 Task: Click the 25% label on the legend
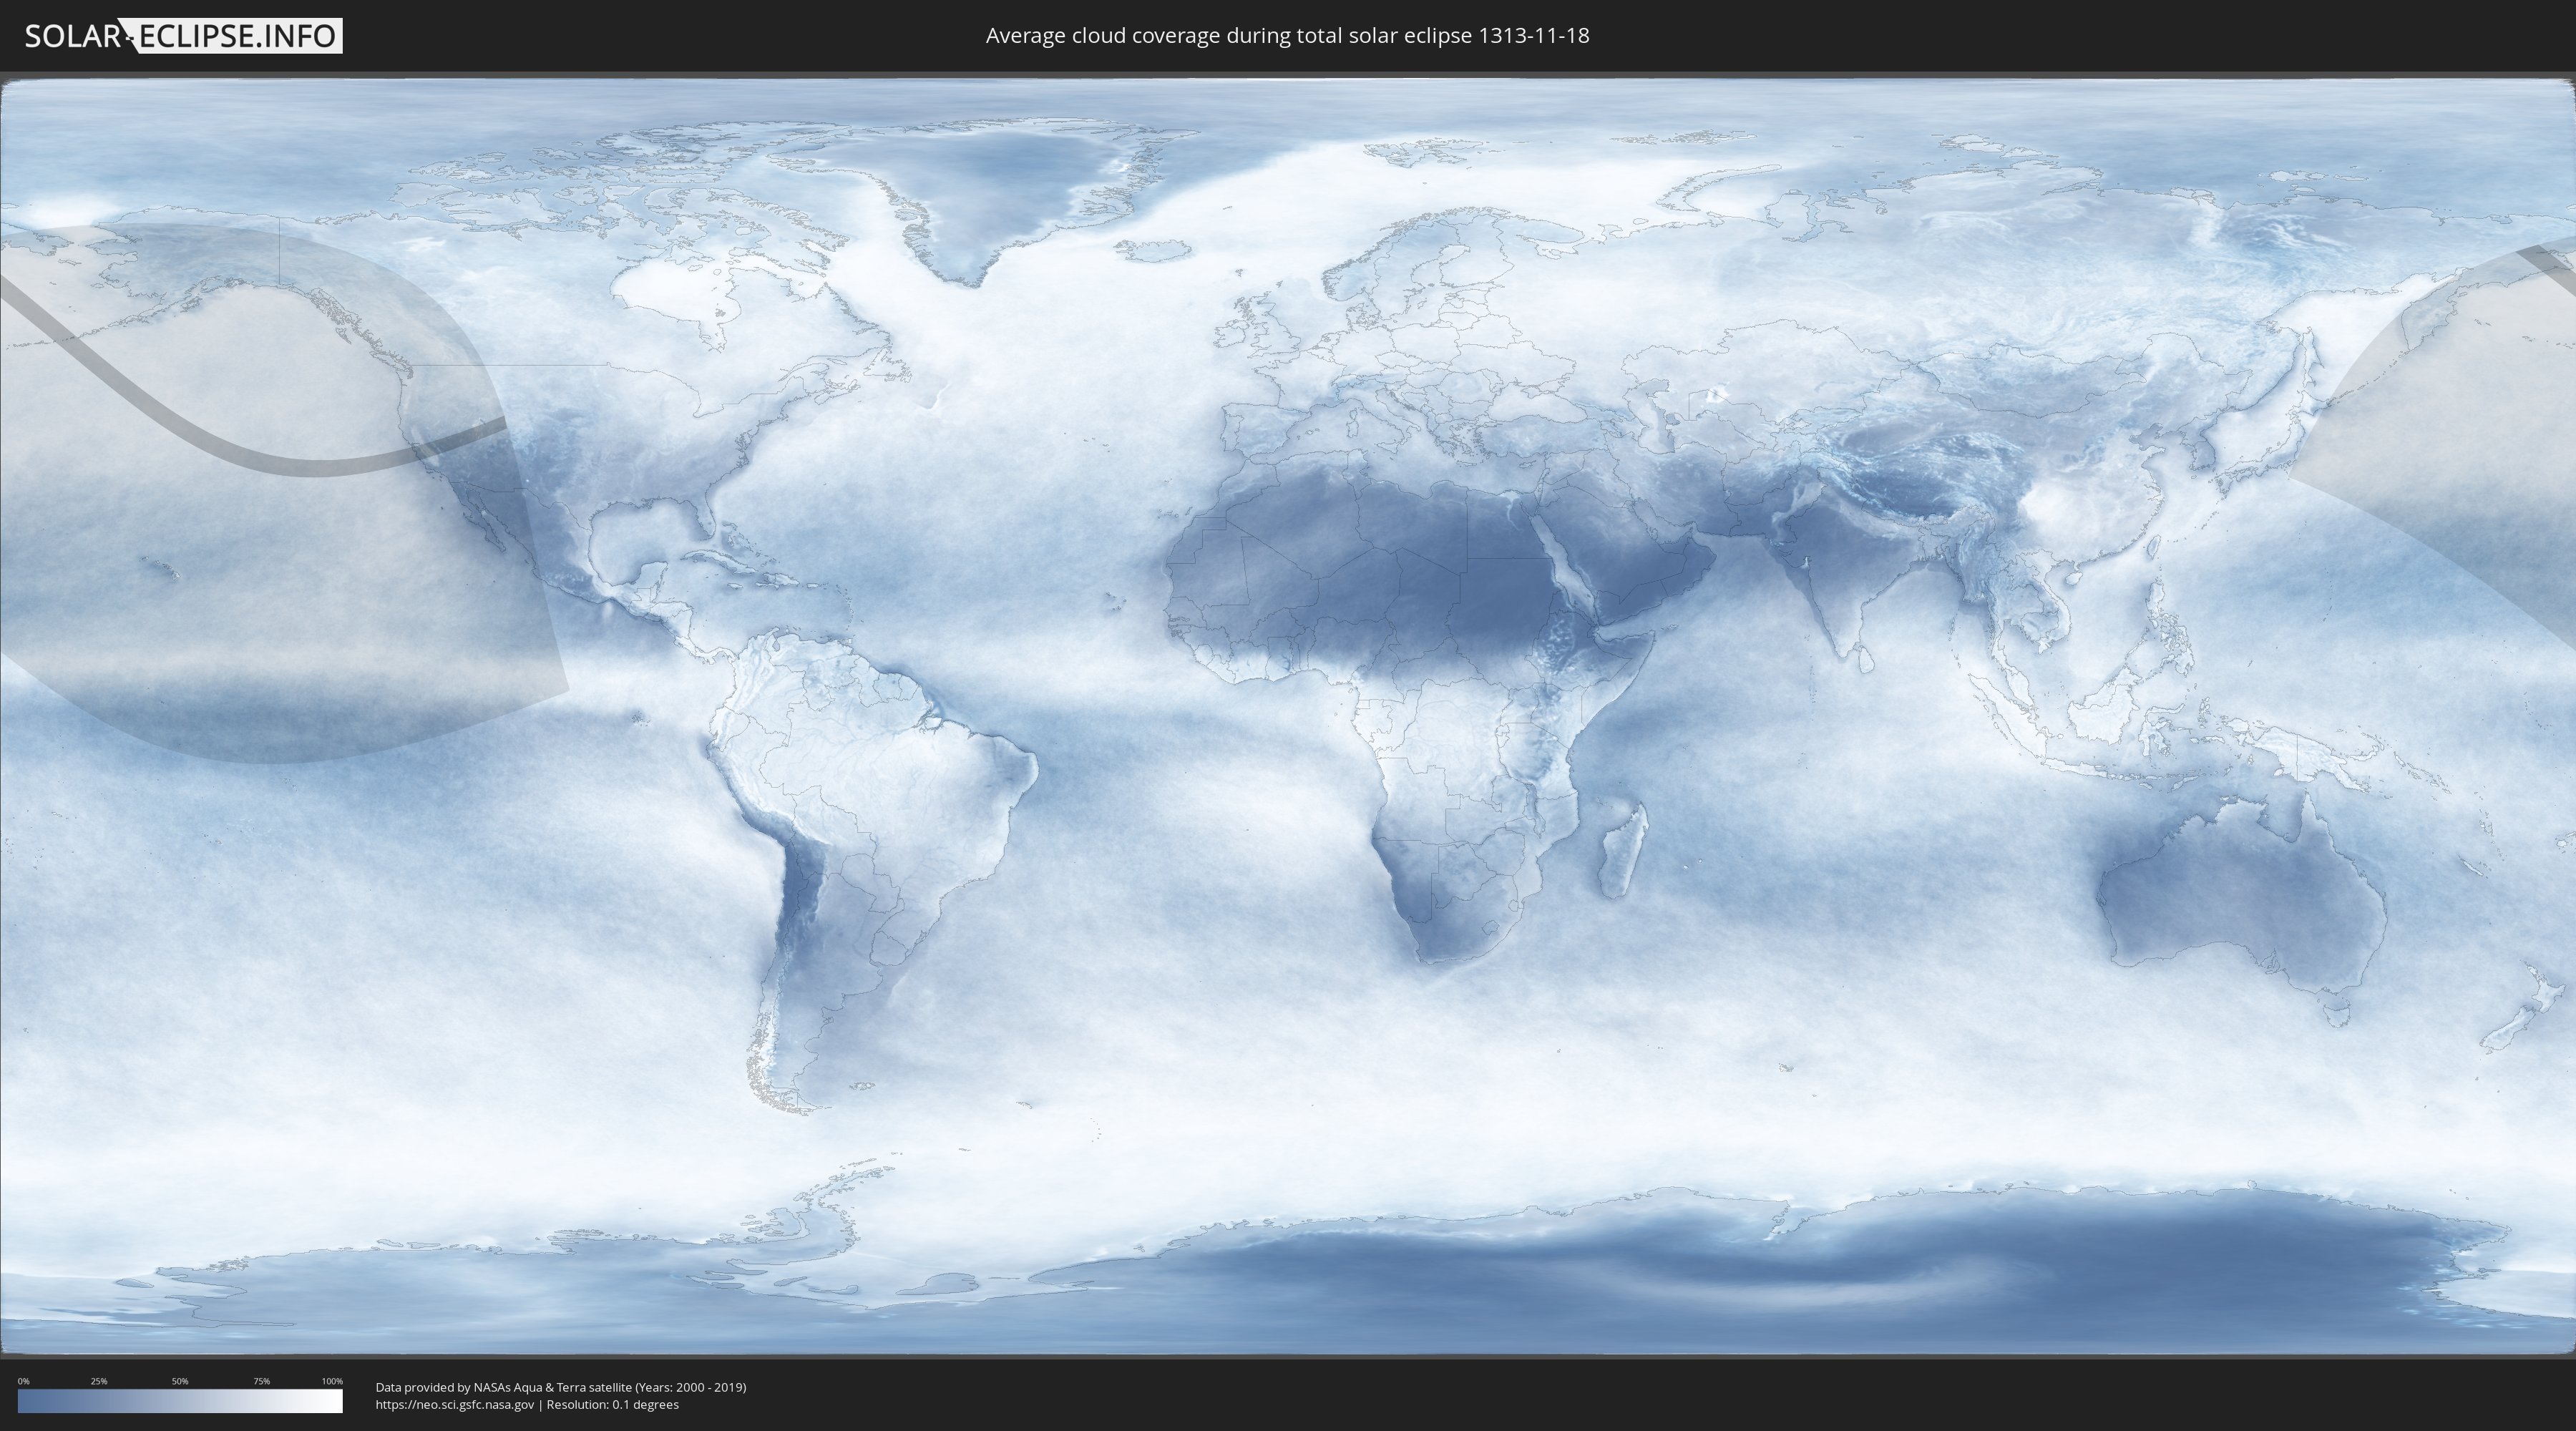point(99,1381)
